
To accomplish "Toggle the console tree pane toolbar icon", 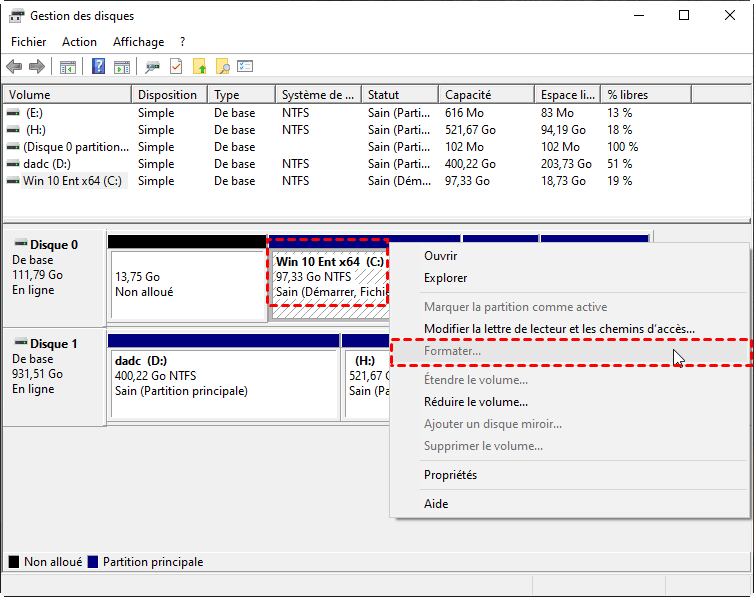I will [x=68, y=67].
